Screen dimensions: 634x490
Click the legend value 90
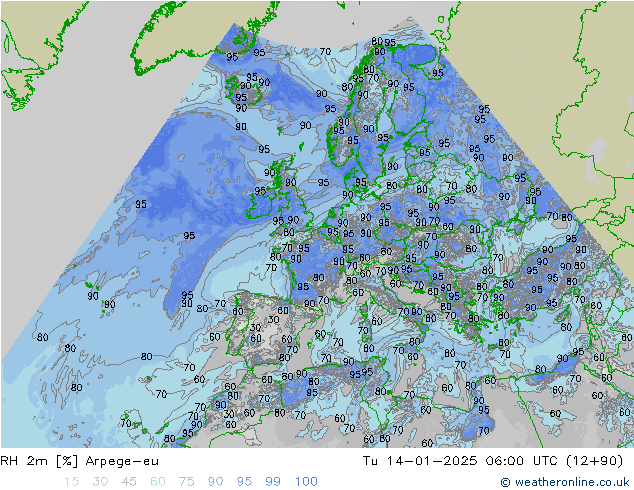point(215,482)
